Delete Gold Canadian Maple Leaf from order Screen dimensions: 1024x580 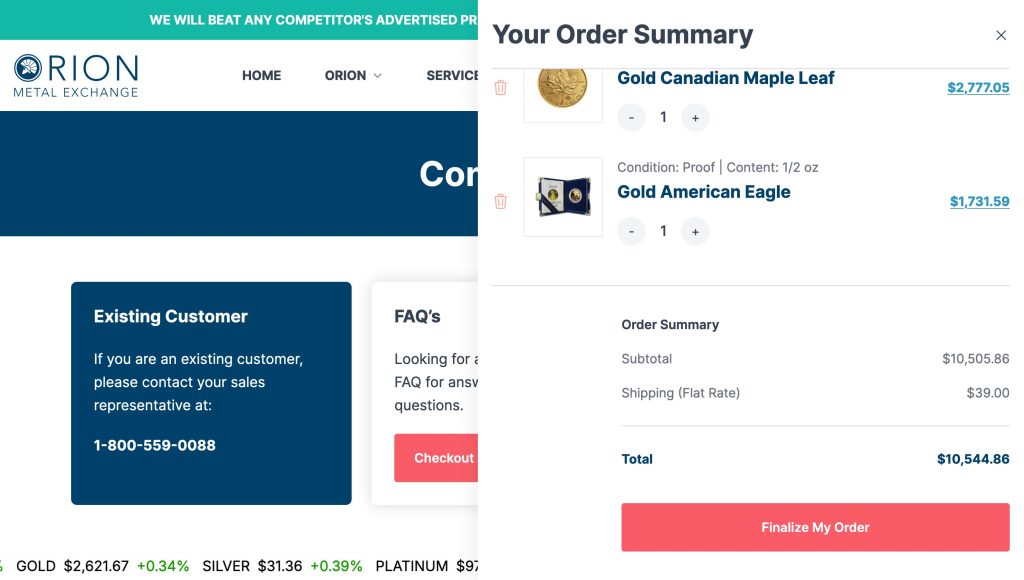click(x=501, y=88)
